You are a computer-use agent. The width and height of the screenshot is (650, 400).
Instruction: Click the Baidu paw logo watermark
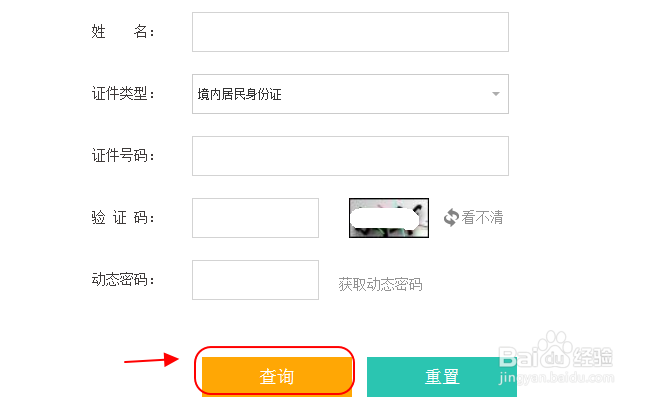[x=555, y=350]
